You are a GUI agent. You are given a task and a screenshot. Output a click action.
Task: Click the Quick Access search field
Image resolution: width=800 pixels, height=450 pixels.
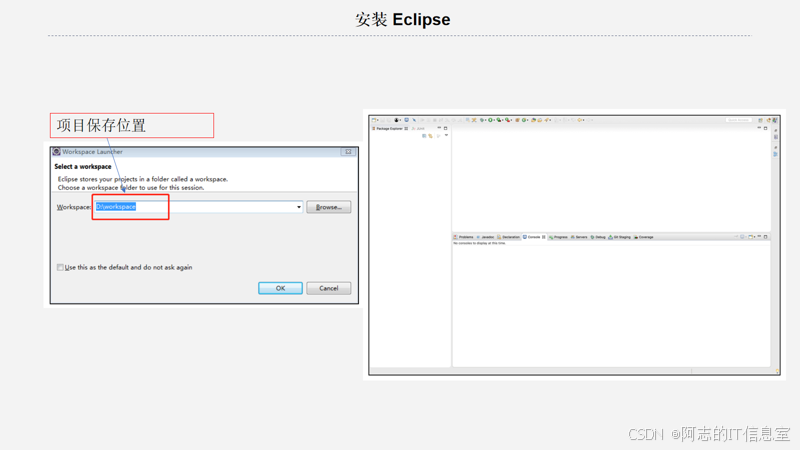(x=739, y=120)
